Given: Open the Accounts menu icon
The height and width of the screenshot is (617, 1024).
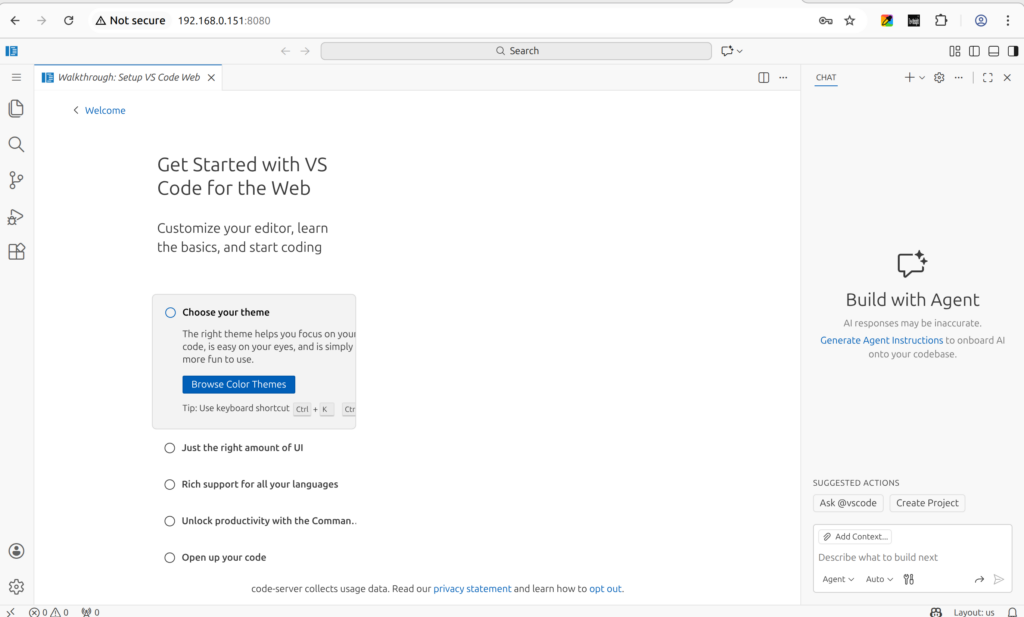Looking at the screenshot, I should pyautogui.click(x=16, y=551).
